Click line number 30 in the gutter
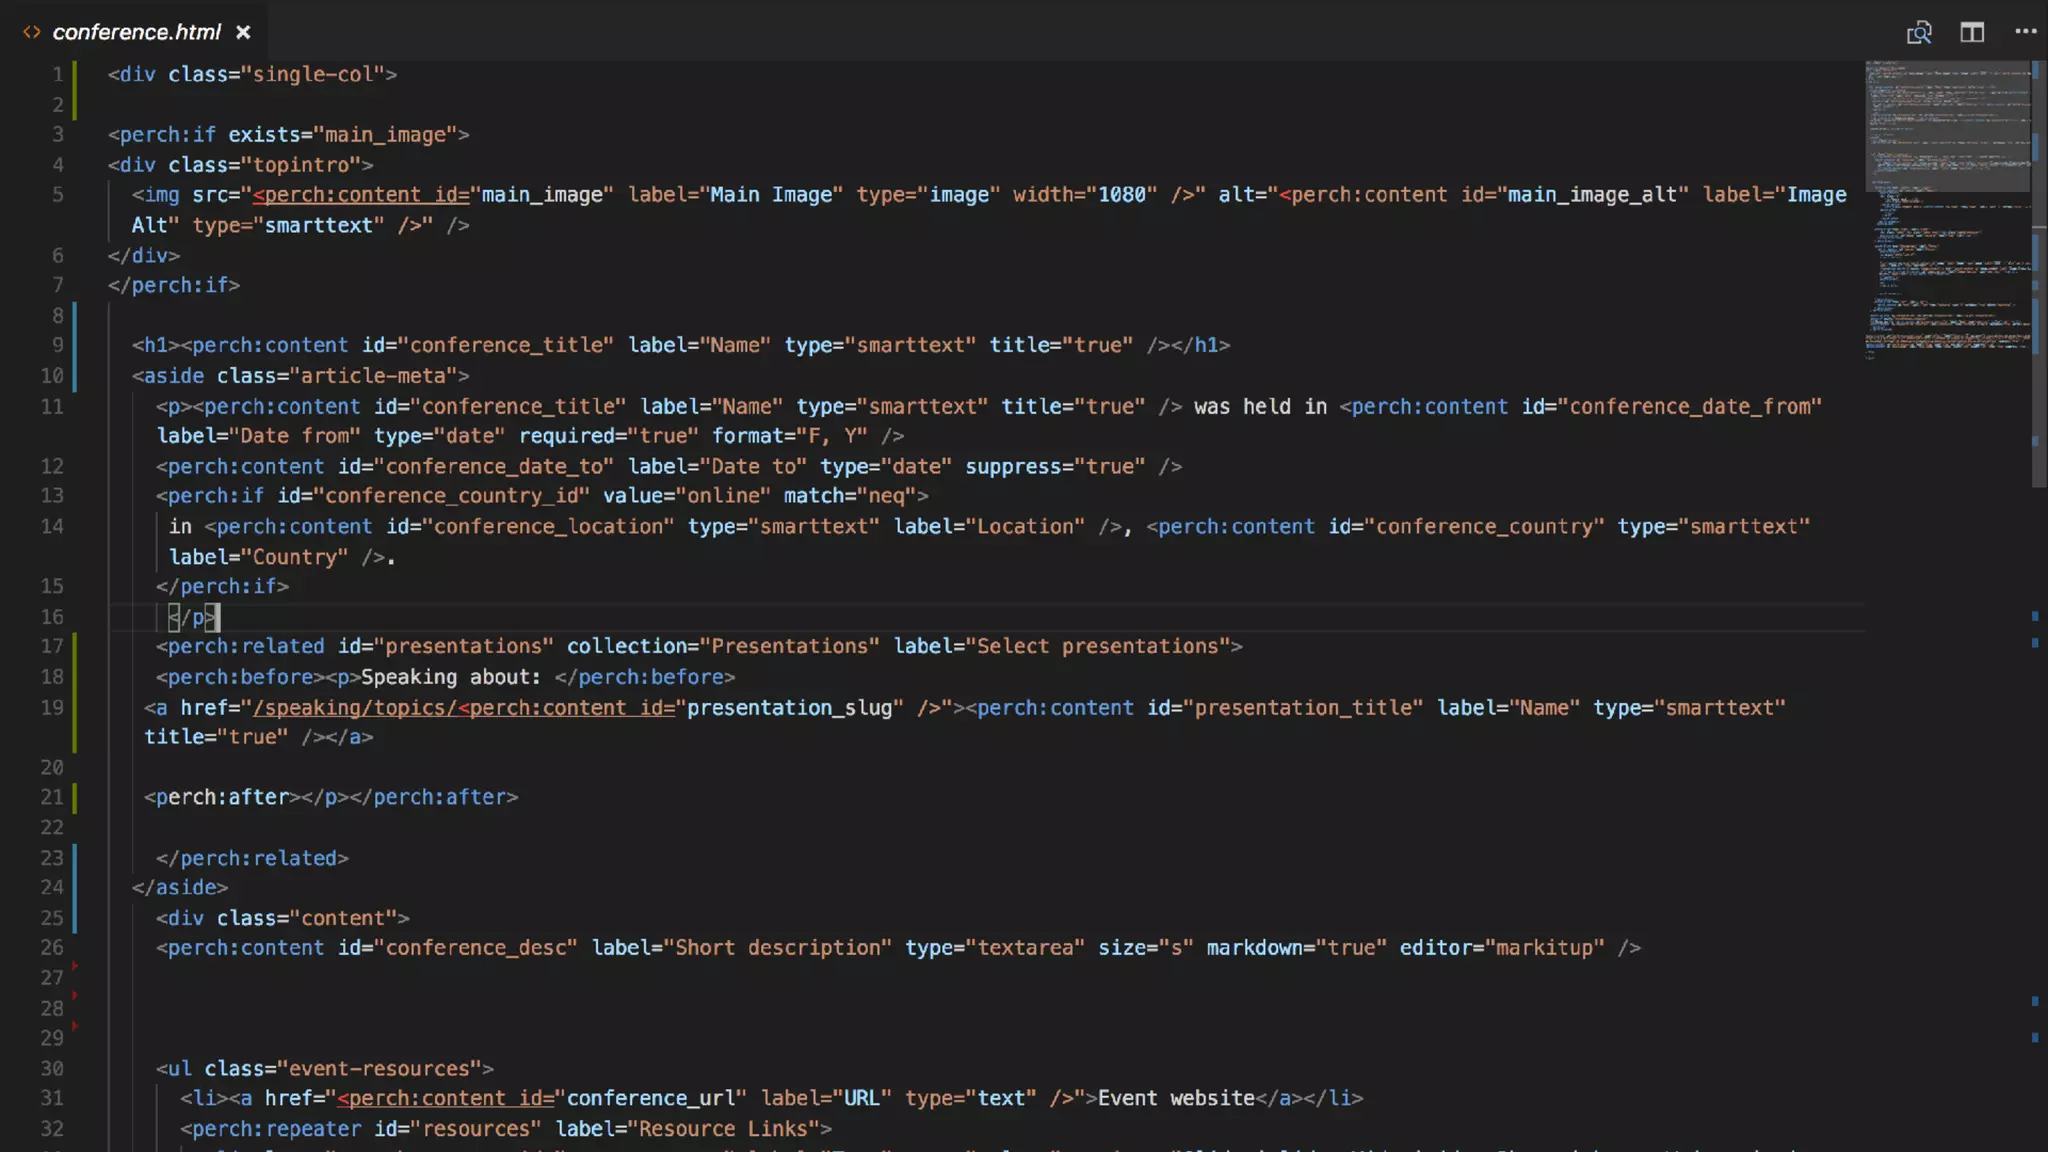 (x=52, y=1069)
